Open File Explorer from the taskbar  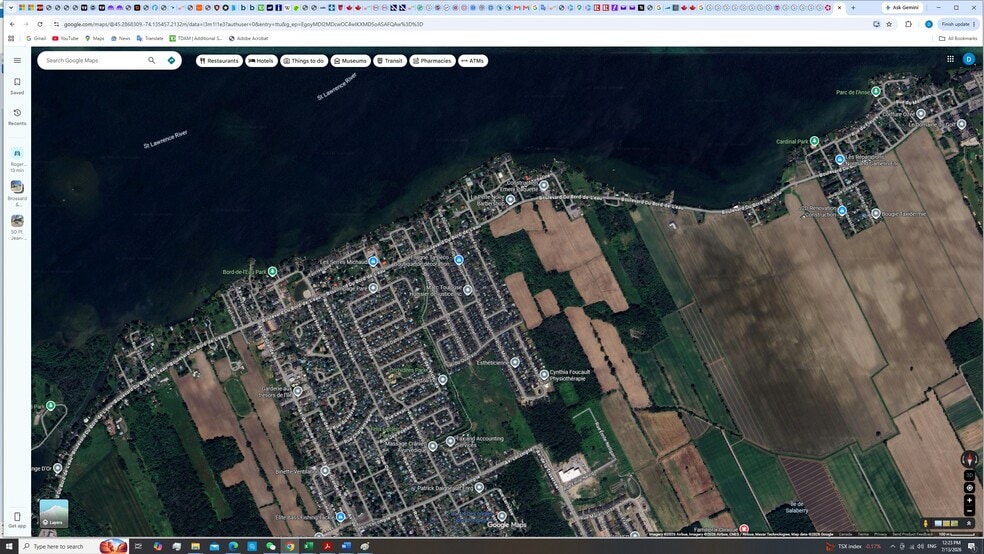(x=195, y=546)
